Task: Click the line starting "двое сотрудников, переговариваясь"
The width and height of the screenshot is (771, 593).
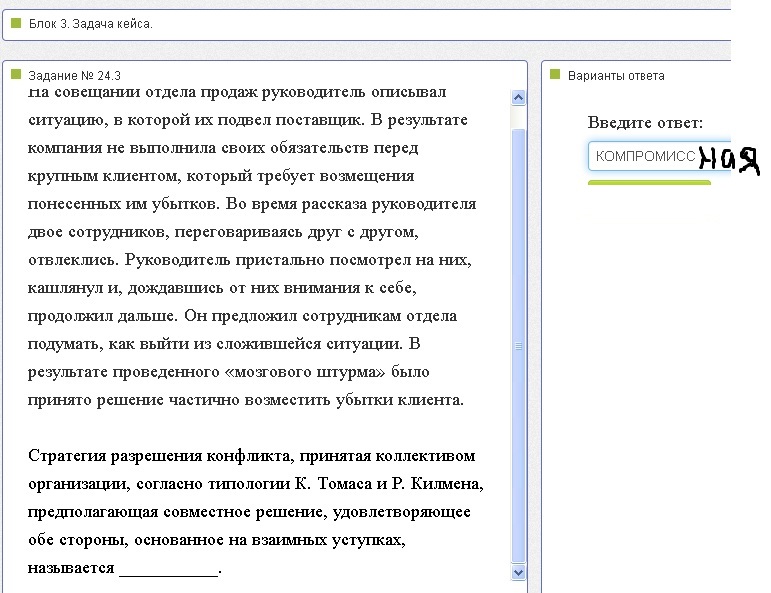Action: 223,232
